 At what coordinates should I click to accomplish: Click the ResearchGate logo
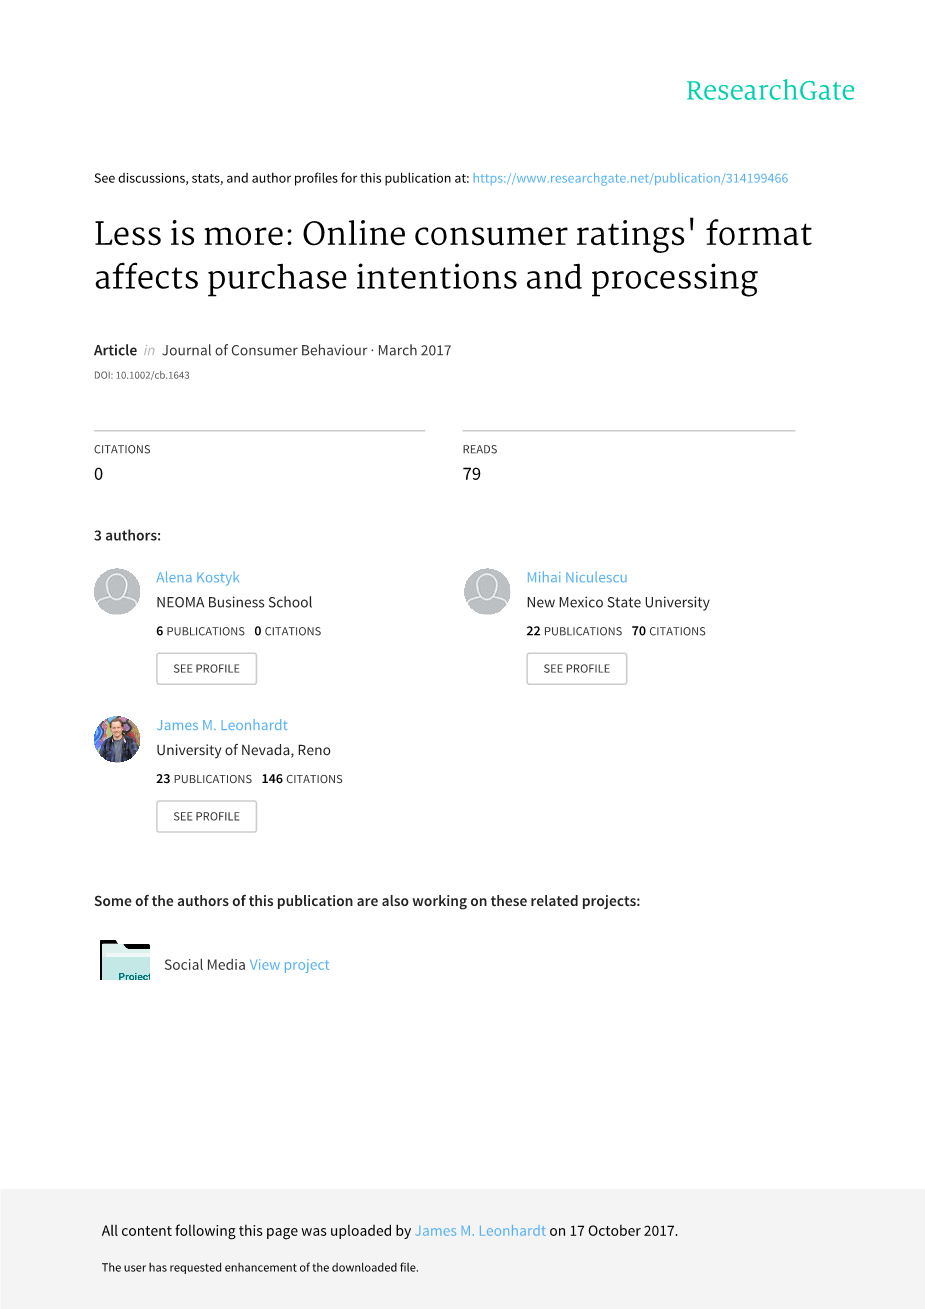[x=770, y=91]
